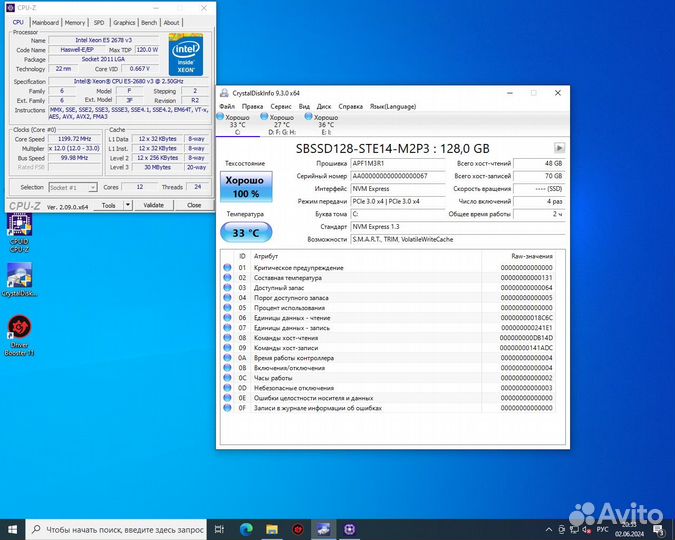
Task: Launch Microsoft Edge from the taskbar
Action: pos(246,529)
